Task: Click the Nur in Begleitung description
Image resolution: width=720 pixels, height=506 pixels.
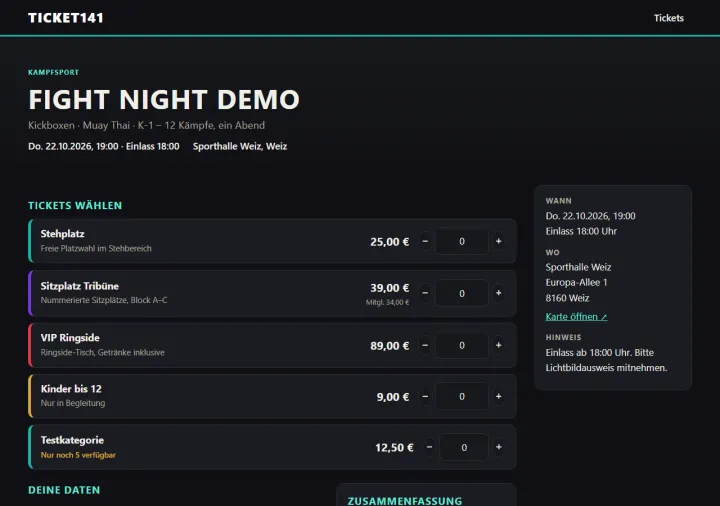Action: click(73, 403)
